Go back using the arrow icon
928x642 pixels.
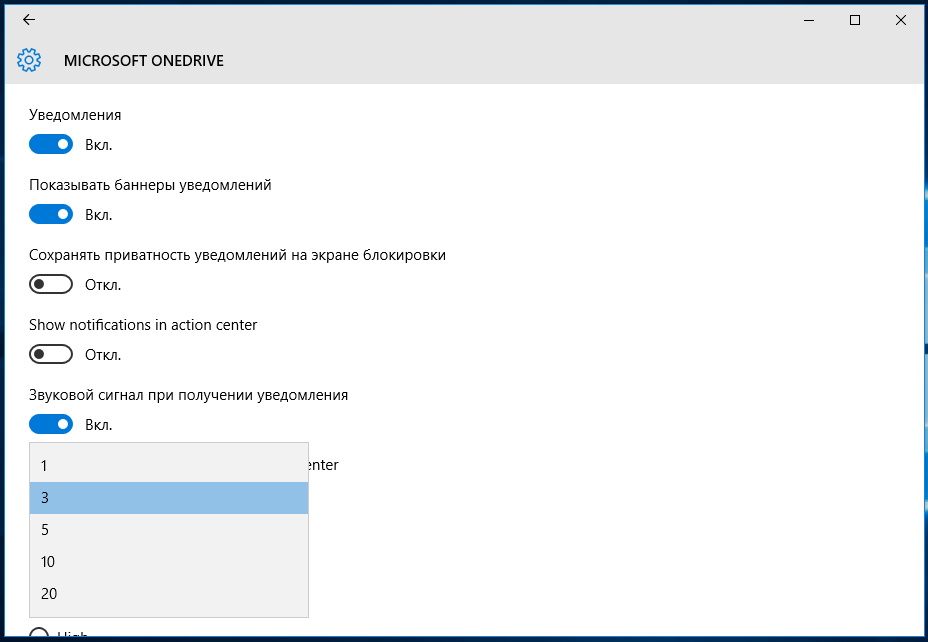pyautogui.click(x=29, y=20)
